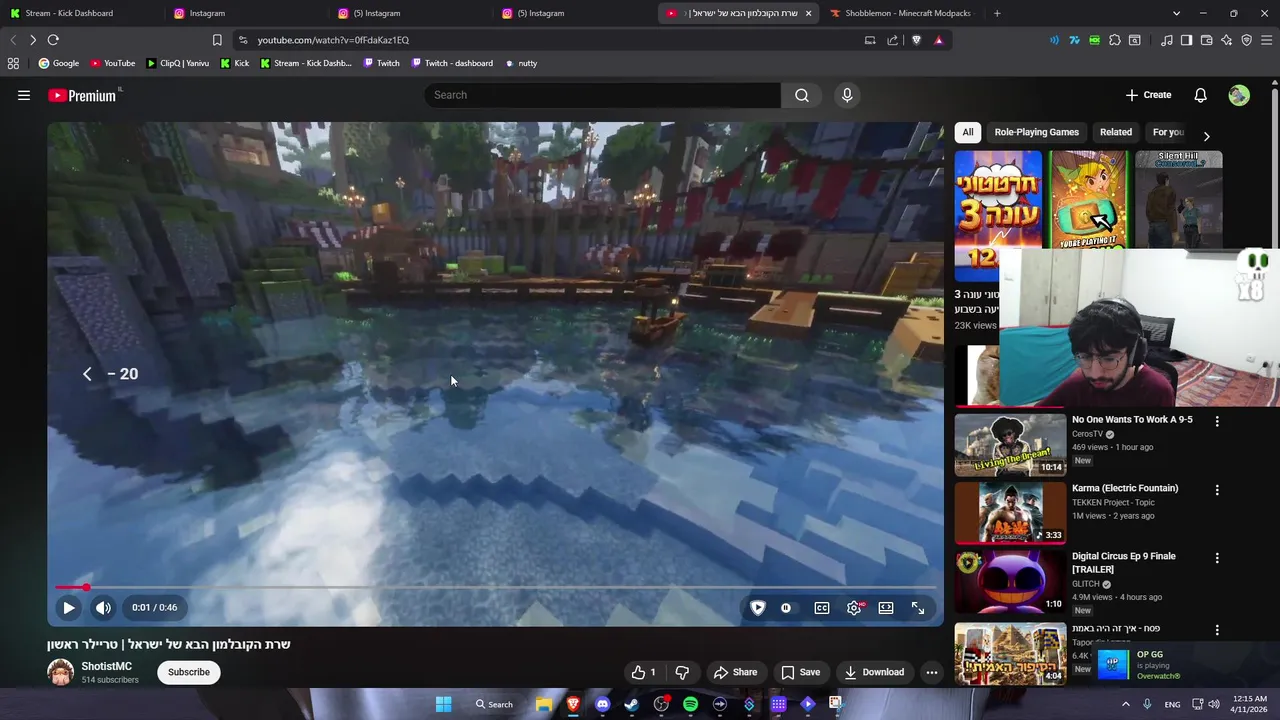Open the video settings gear
Image resolution: width=1280 pixels, height=720 pixels.
click(x=854, y=607)
